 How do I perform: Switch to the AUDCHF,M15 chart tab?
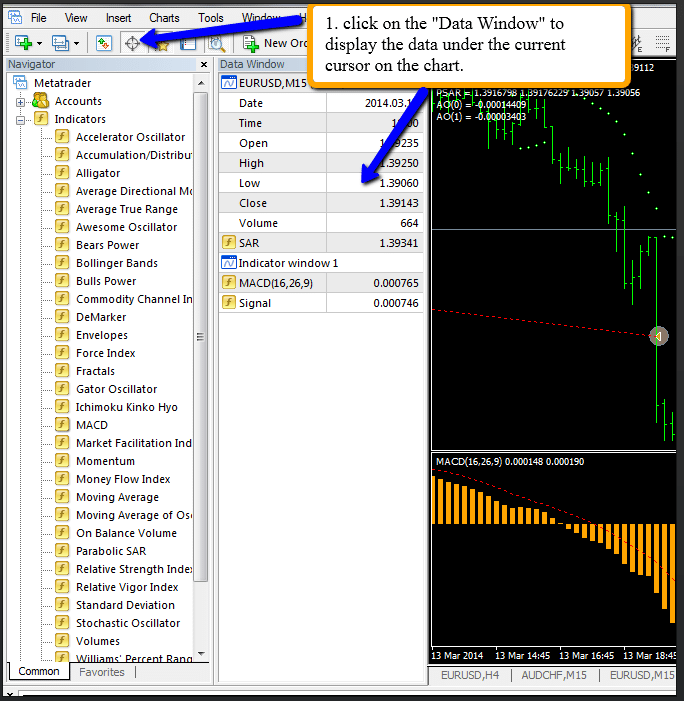coord(554,675)
